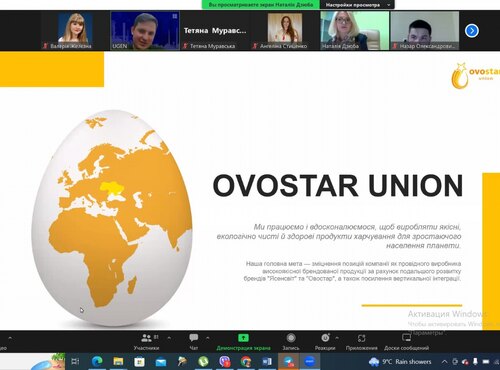Open File Explorer from the taskbar
Viewport: 500px width, 370px height.
point(118,362)
